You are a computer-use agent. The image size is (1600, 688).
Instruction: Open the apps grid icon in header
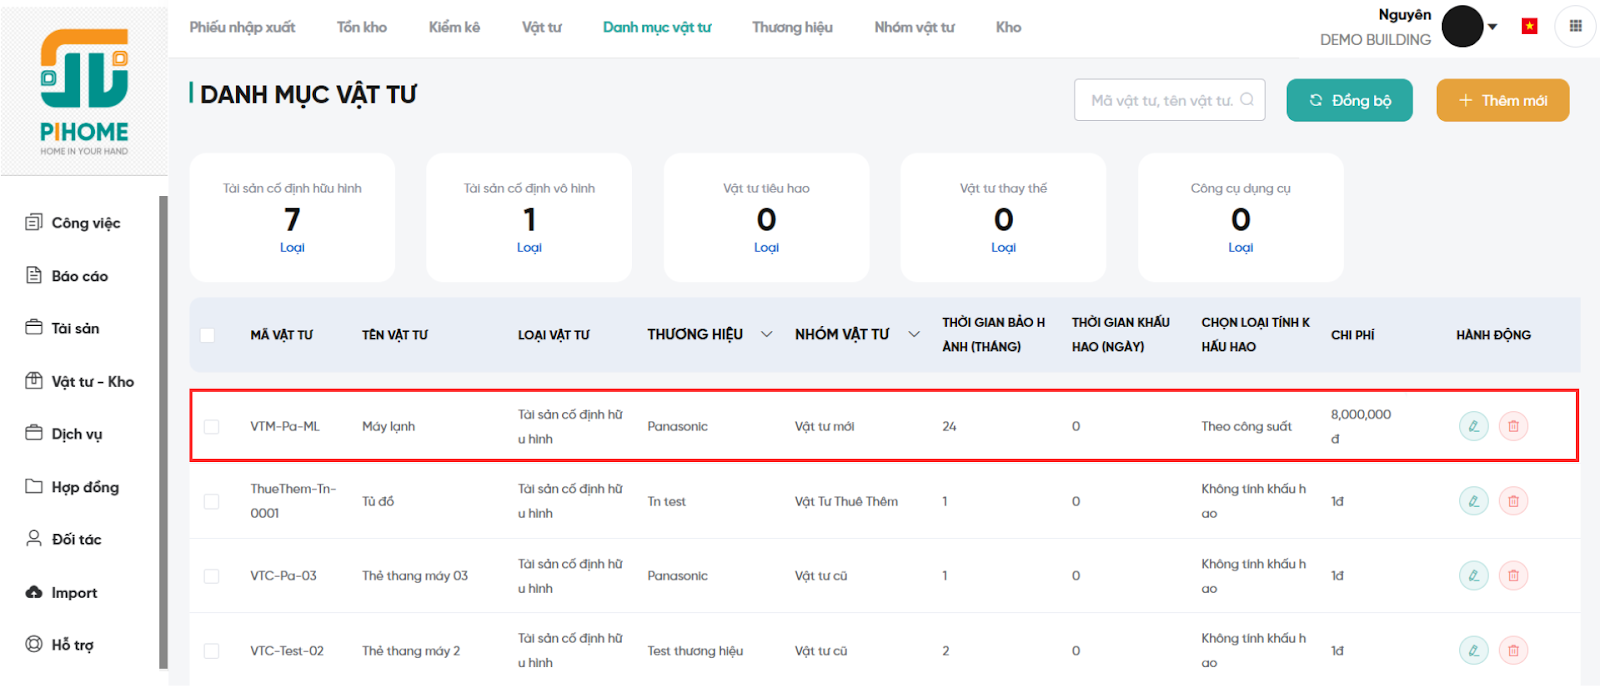point(1575,27)
